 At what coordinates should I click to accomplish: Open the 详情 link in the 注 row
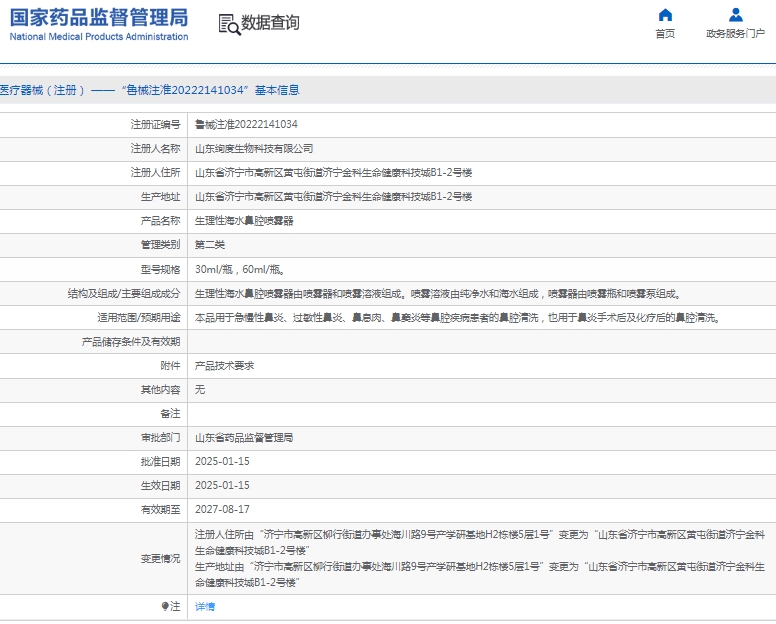(205, 607)
